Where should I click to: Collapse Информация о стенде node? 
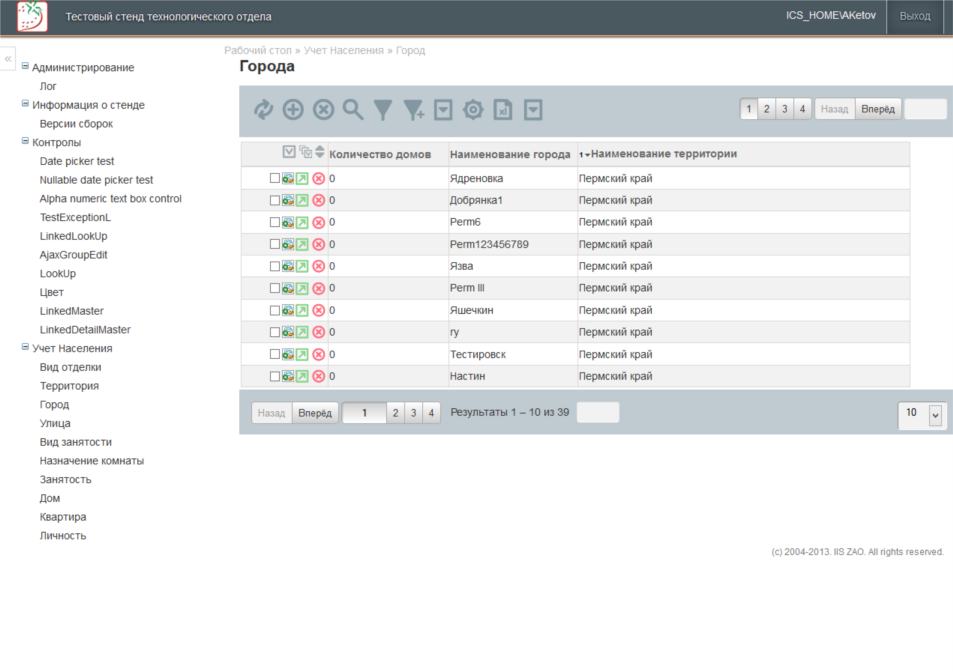coord(25,104)
